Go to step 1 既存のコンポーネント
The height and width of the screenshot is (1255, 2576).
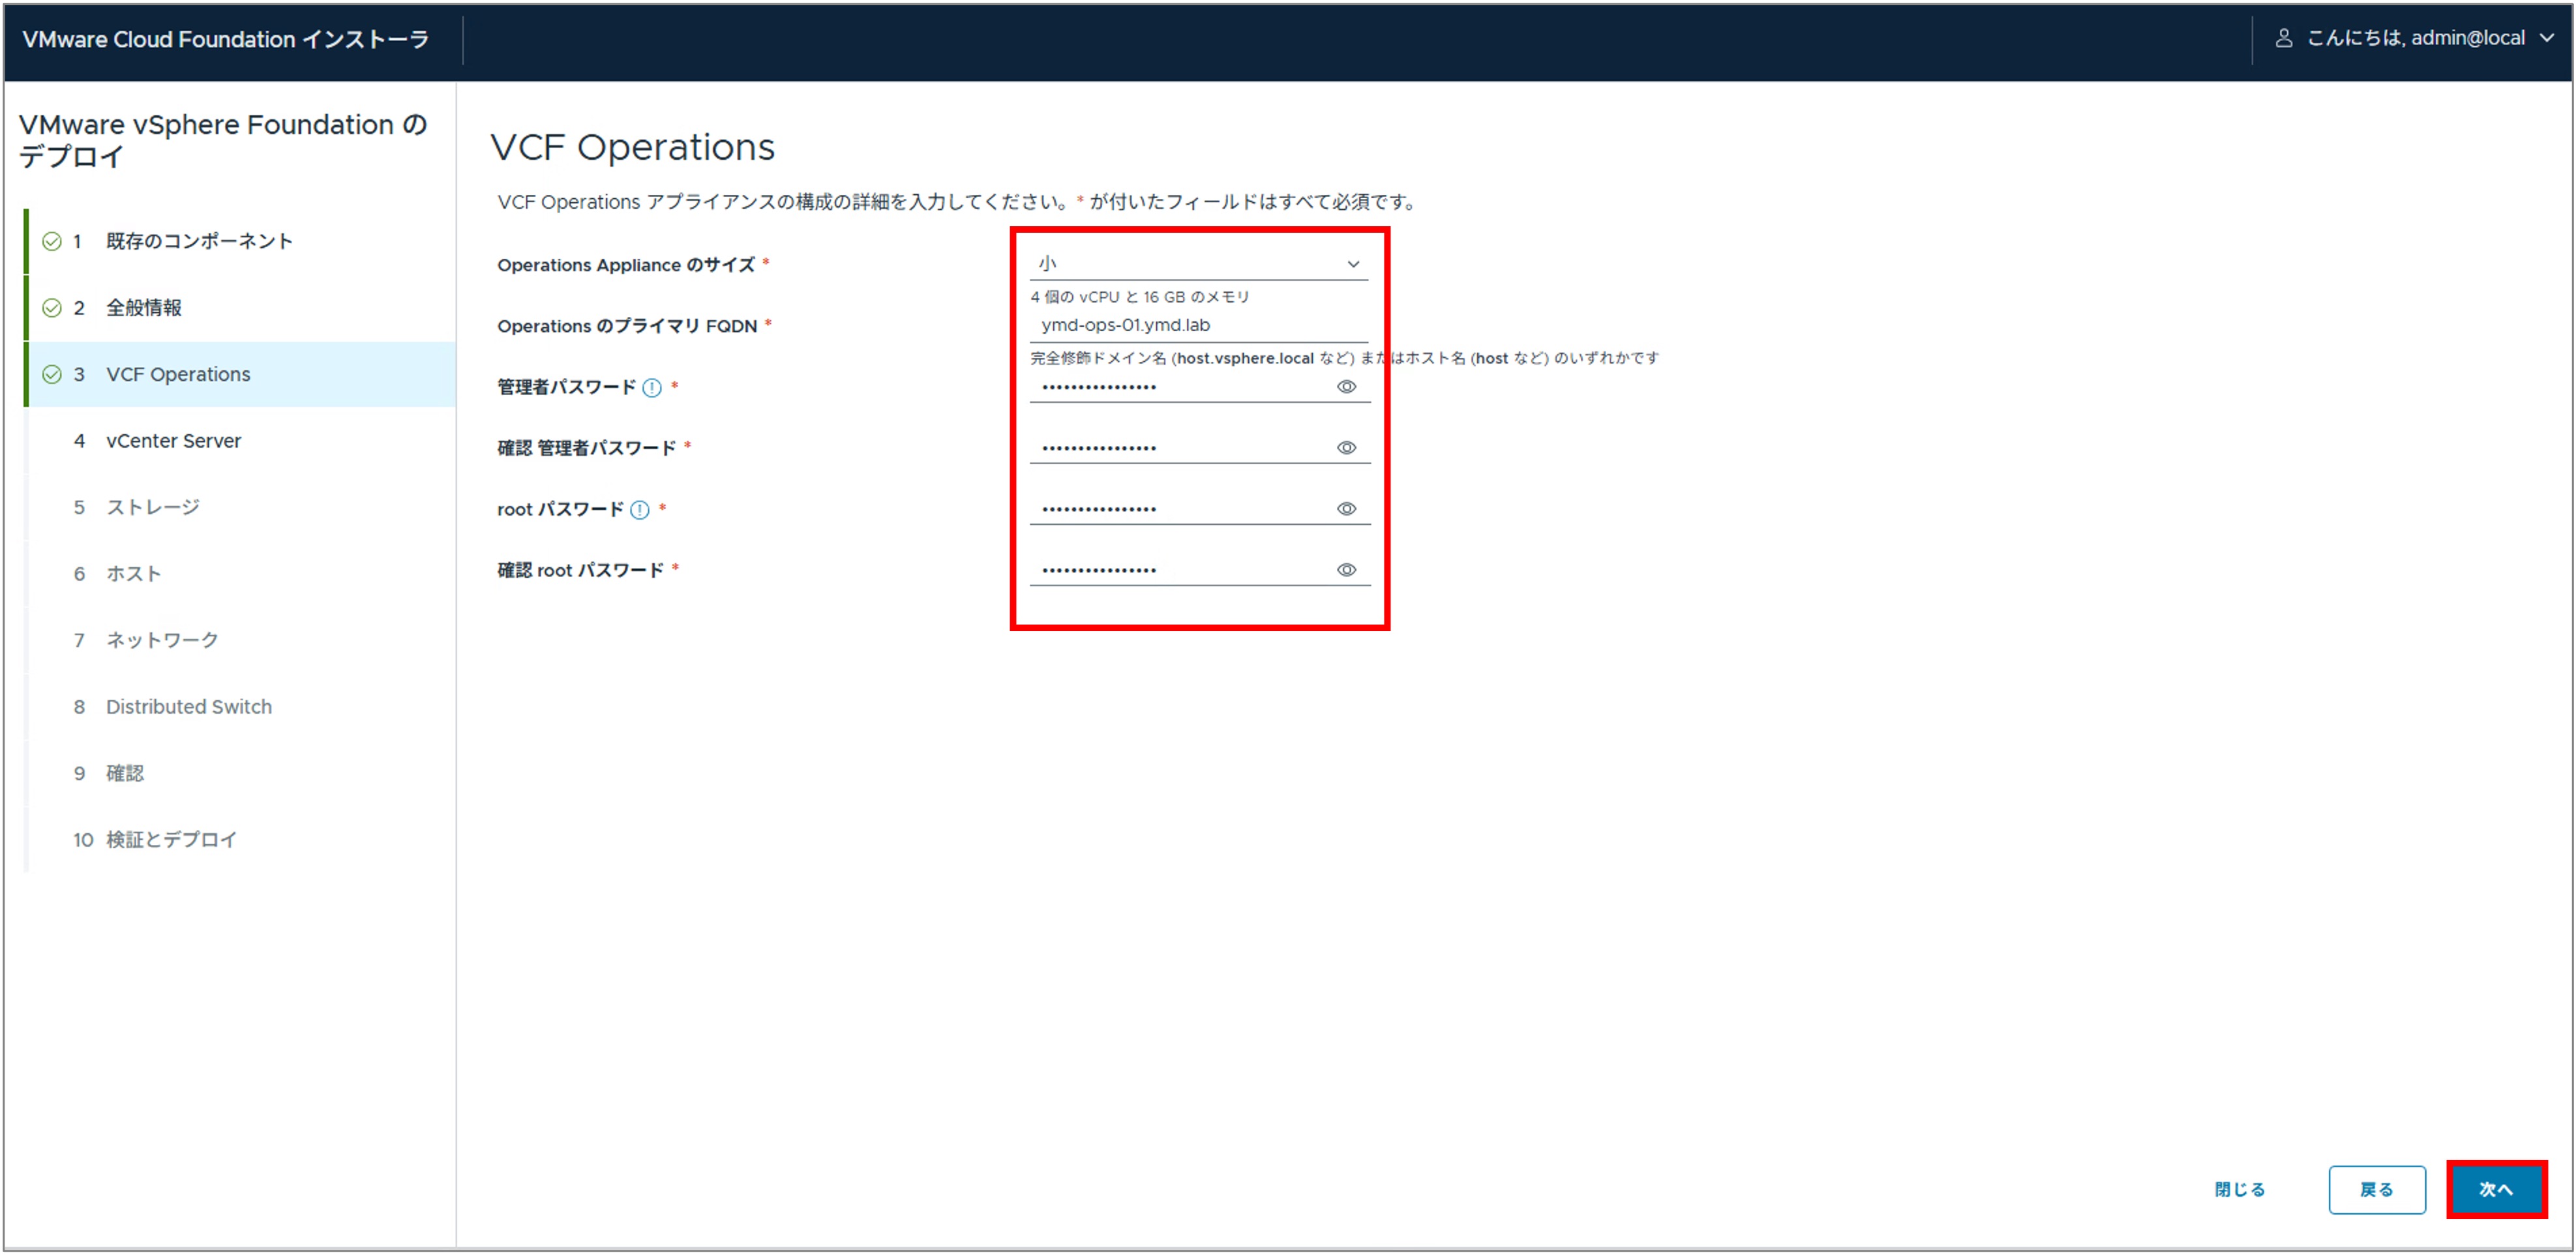(x=240, y=241)
